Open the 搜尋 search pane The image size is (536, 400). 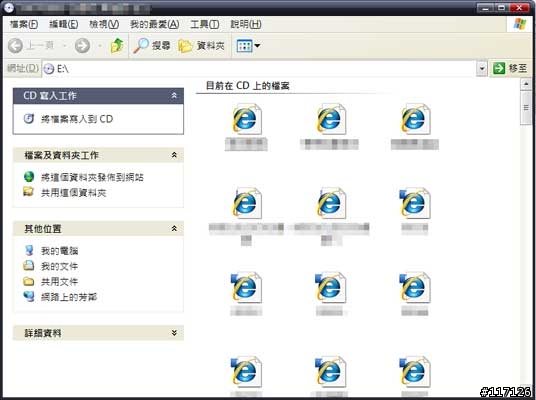coord(151,45)
